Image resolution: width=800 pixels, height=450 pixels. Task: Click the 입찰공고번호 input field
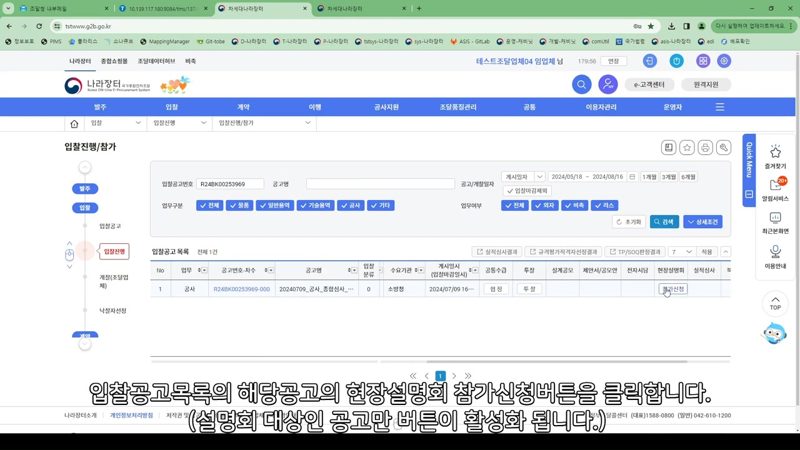click(x=230, y=184)
